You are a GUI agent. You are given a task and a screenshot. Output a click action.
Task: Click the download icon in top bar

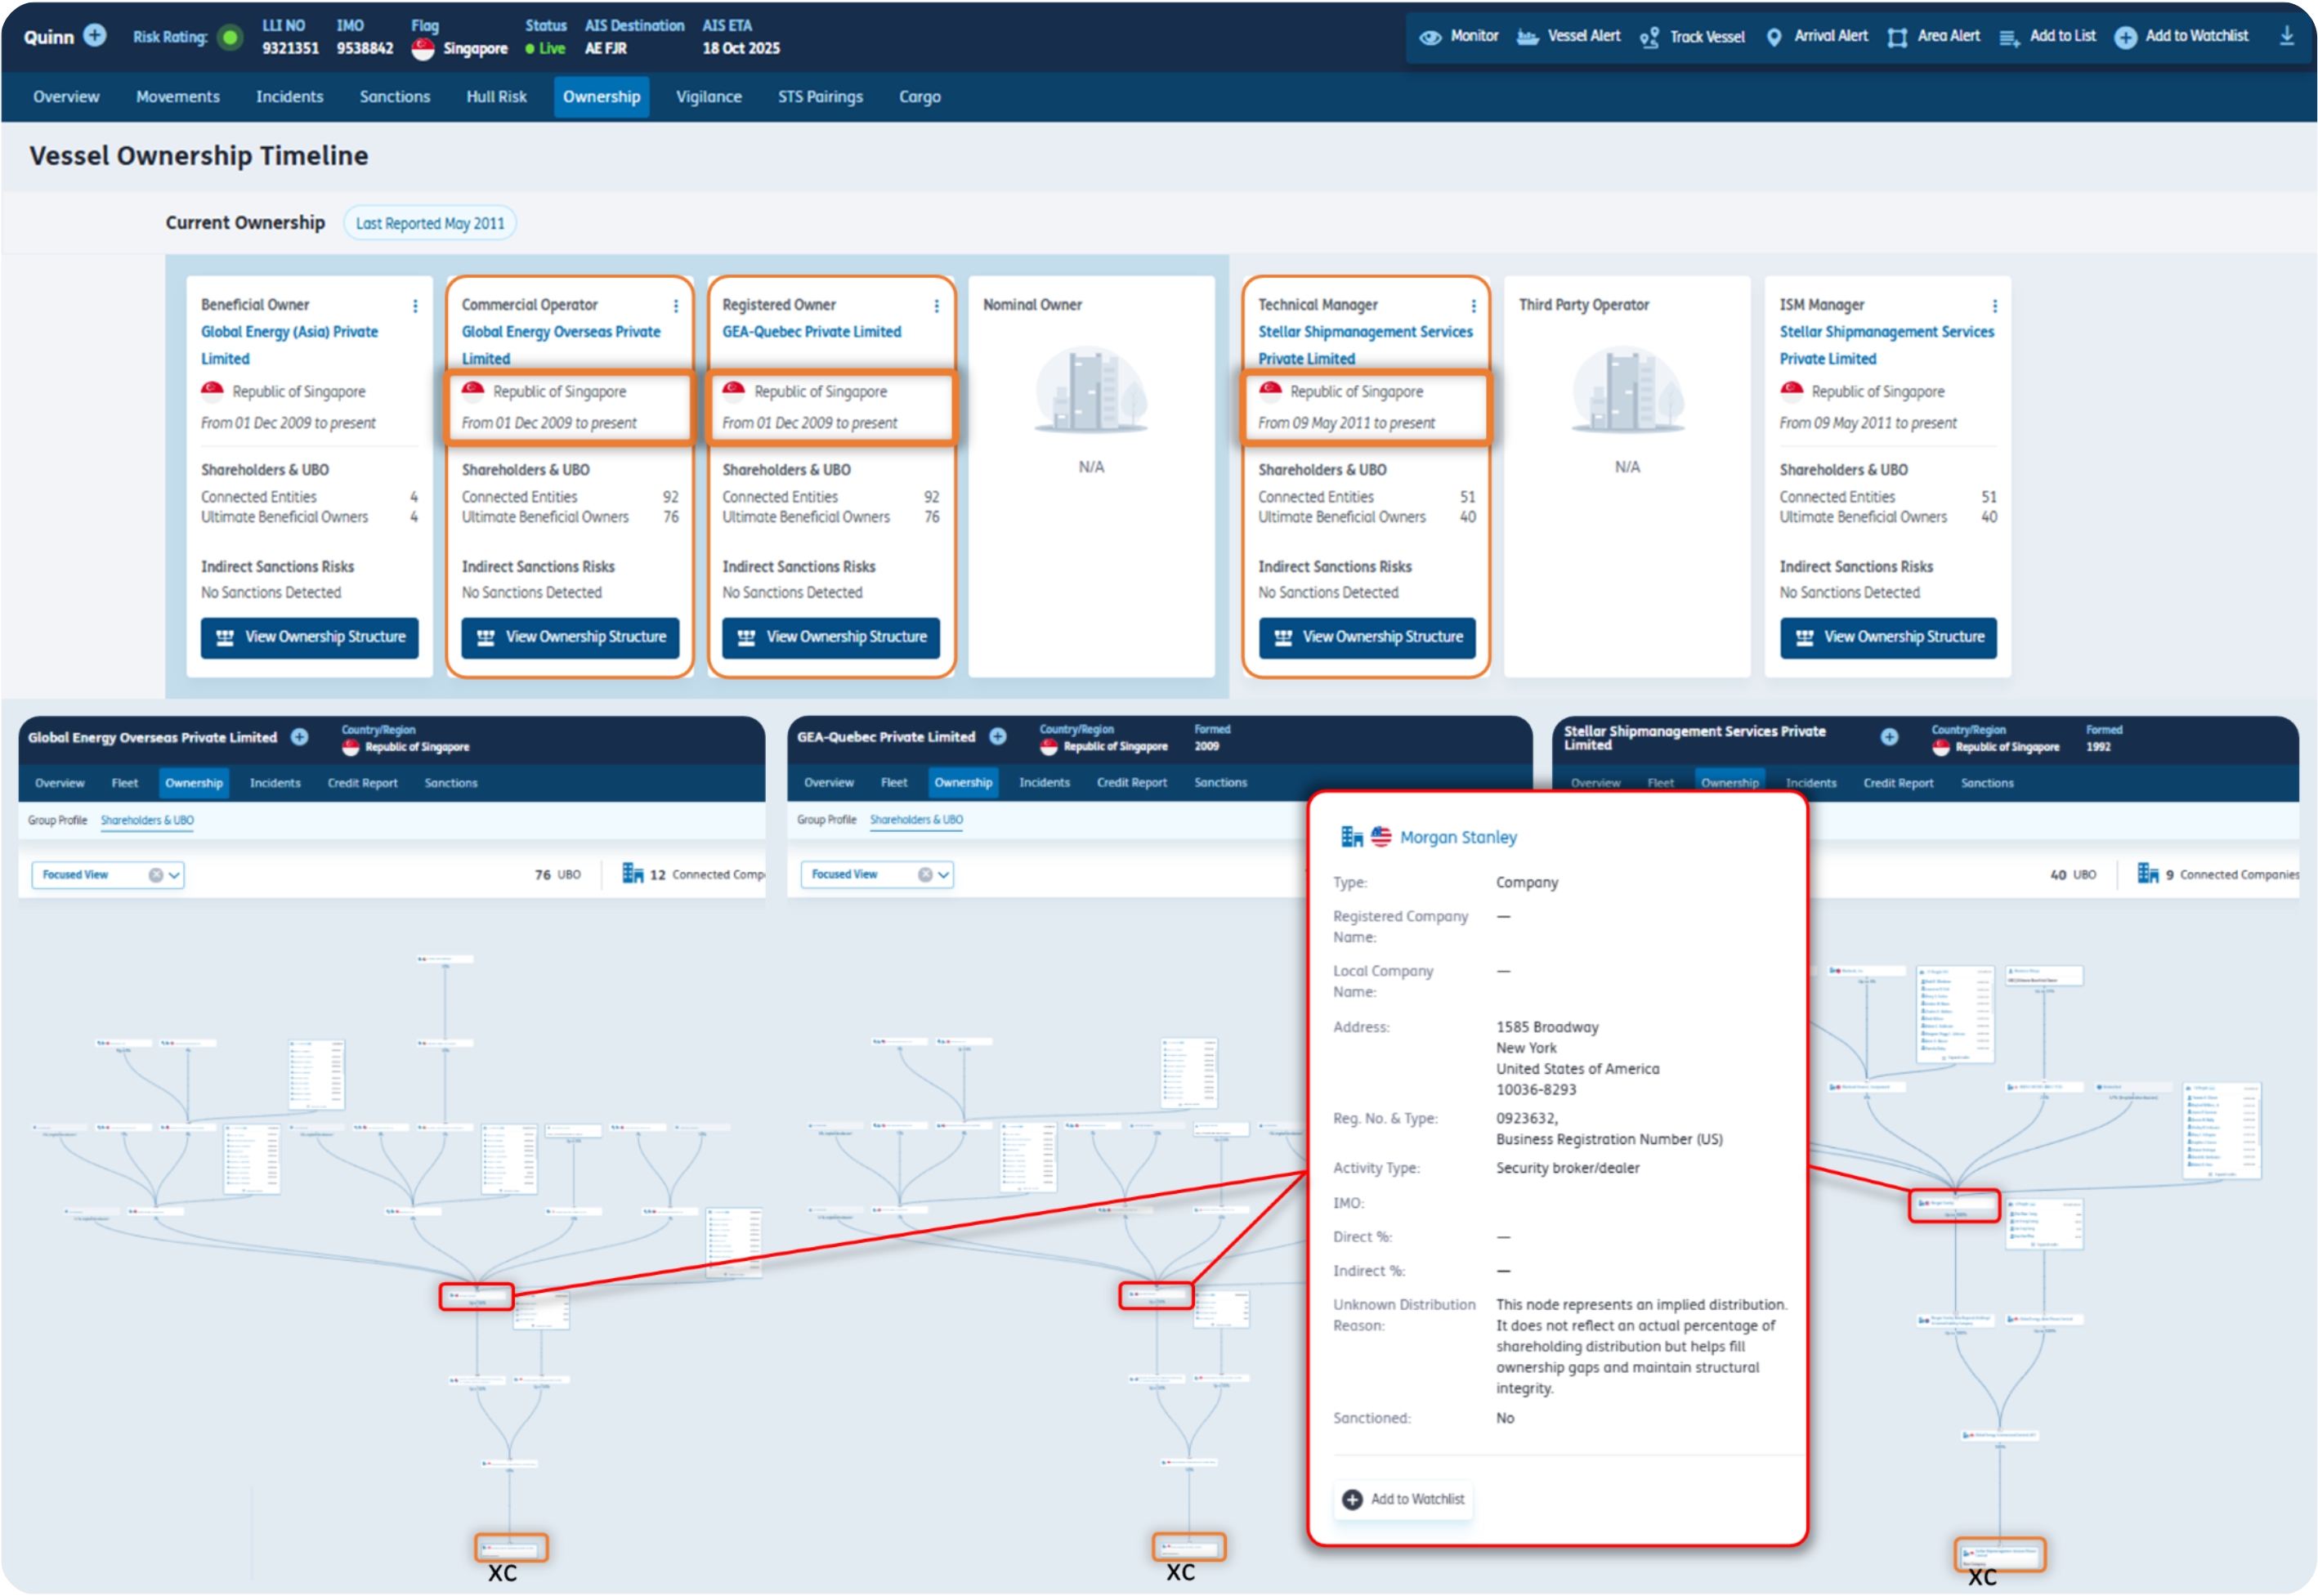[2286, 36]
